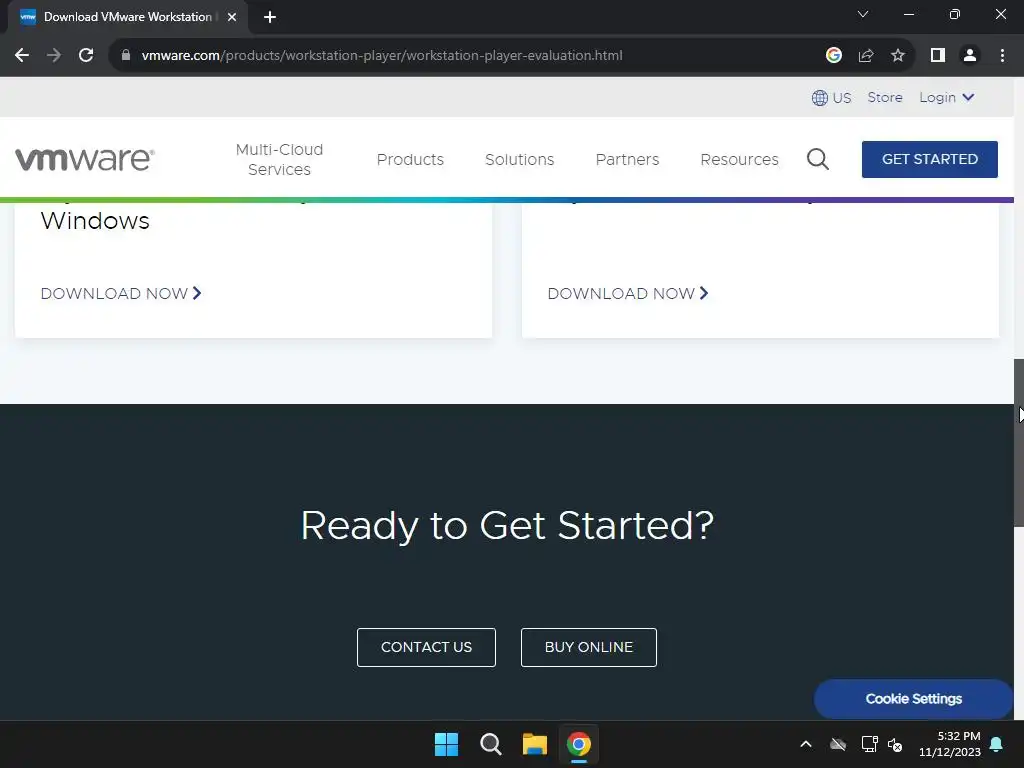Image resolution: width=1024 pixels, height=768 pixels.
Task: Open site search with magnifier icon
Action: [818, 159]
